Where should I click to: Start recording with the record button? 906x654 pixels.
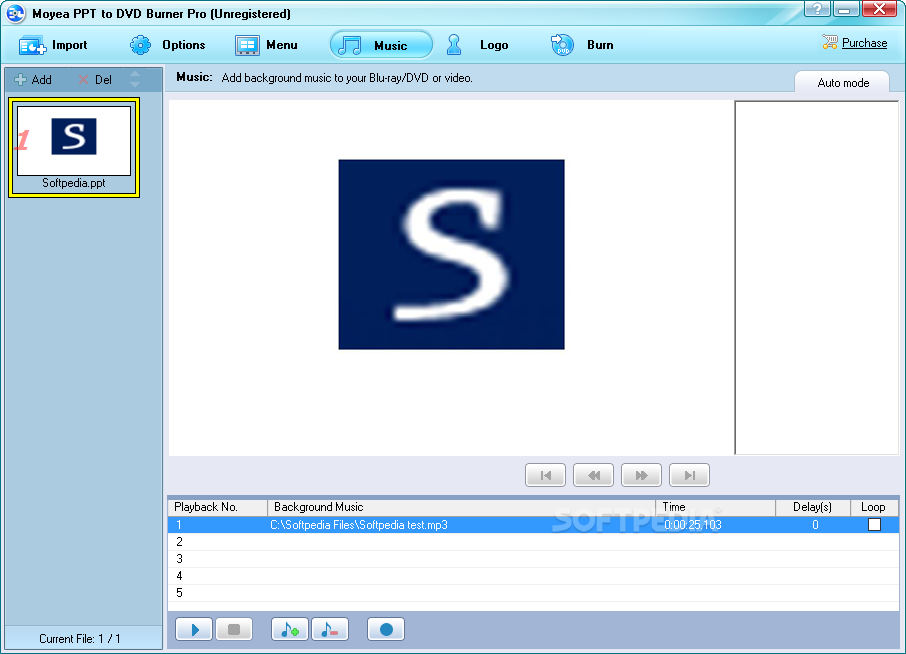(386, 629)
